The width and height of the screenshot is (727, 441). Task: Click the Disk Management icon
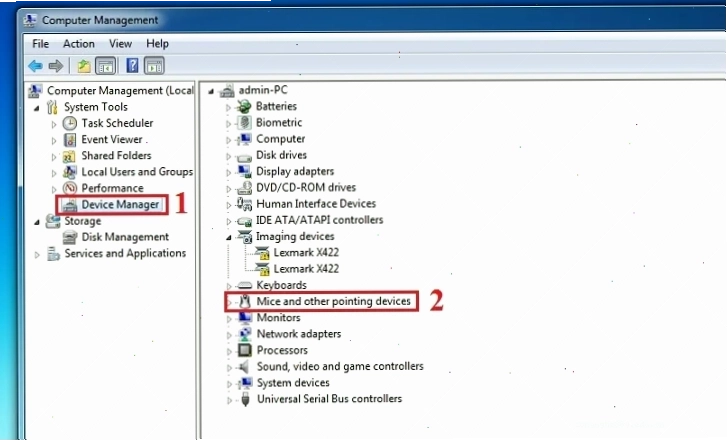pyautogui.click(x=70, y=237)
